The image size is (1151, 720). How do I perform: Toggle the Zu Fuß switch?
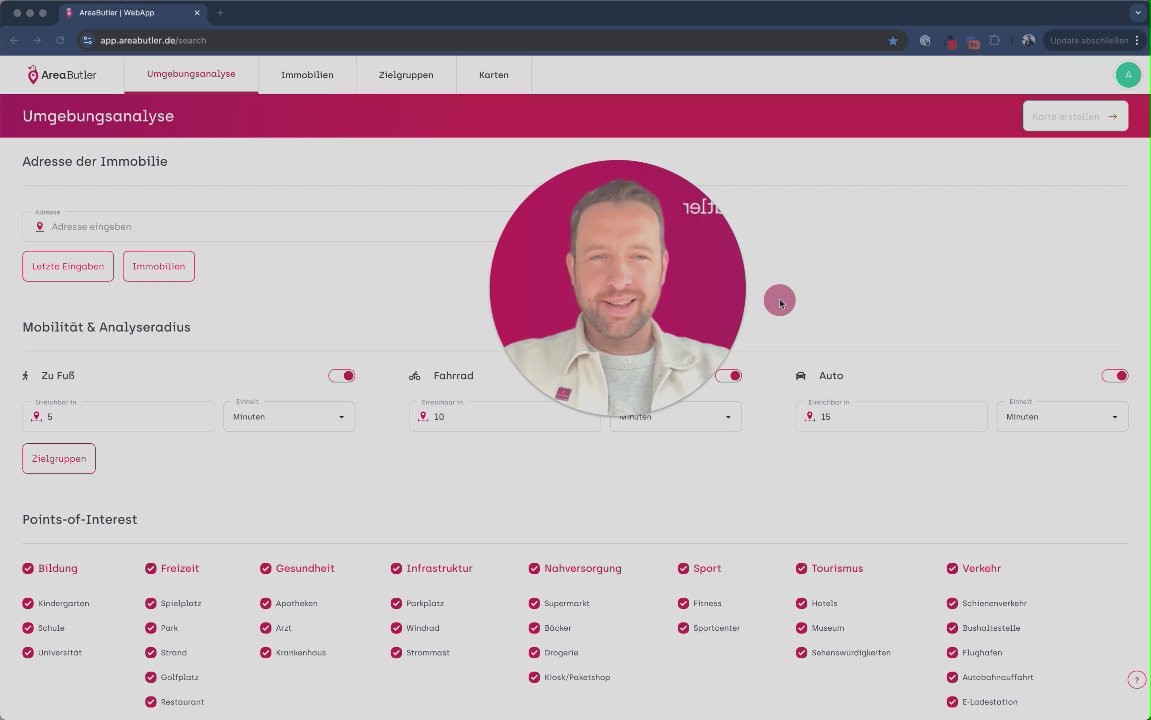(342, 376)
